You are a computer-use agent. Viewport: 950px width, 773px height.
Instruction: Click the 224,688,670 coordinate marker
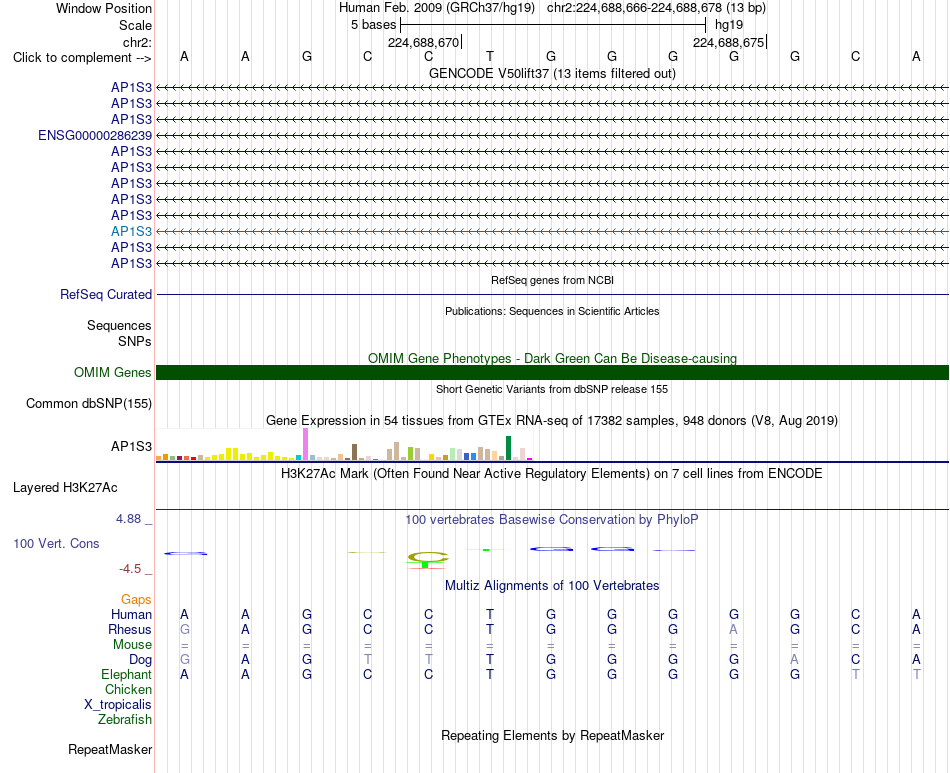click(424, 42)
